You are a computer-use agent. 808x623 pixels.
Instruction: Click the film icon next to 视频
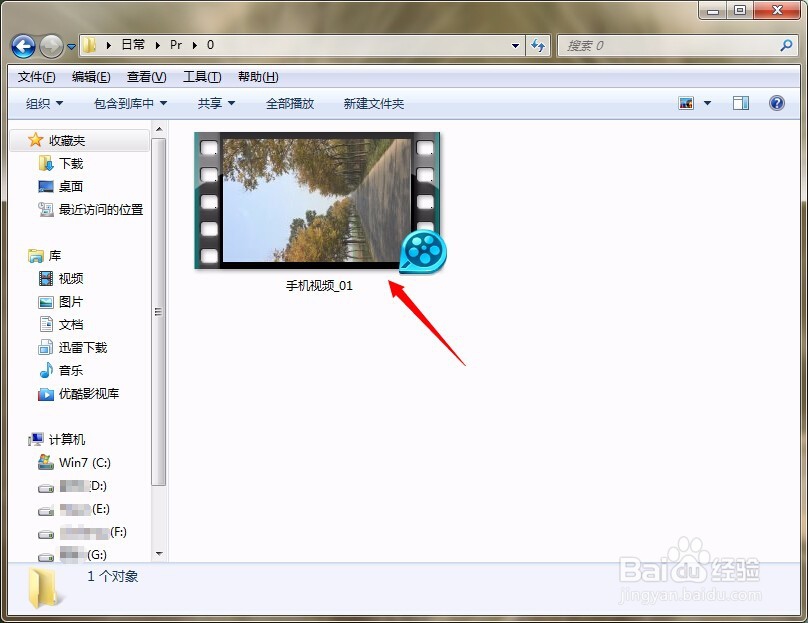(x=46, y=278)
